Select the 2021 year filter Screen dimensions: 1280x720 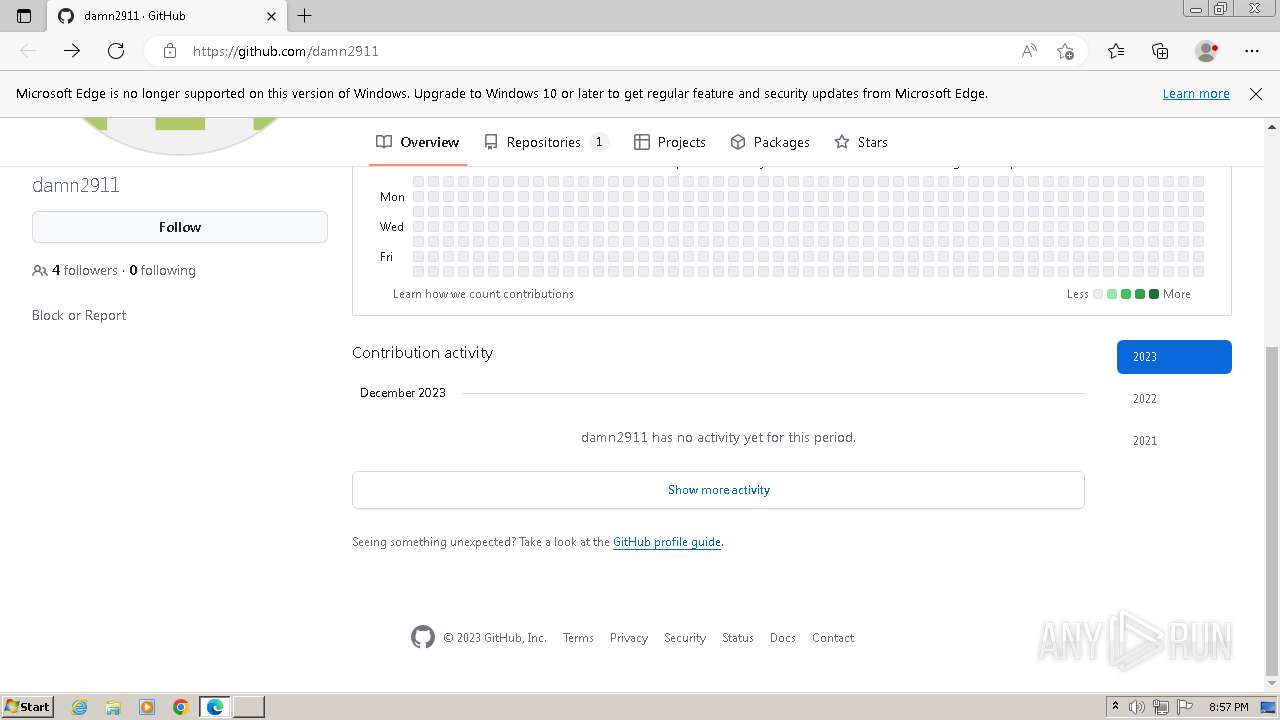1174,441
